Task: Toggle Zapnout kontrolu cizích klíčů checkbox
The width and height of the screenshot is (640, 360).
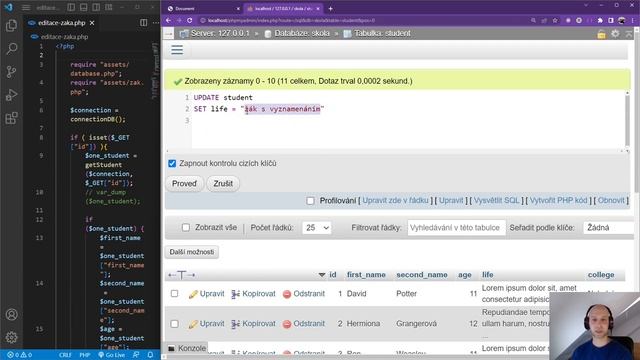Action: click(x=172, y=163)
